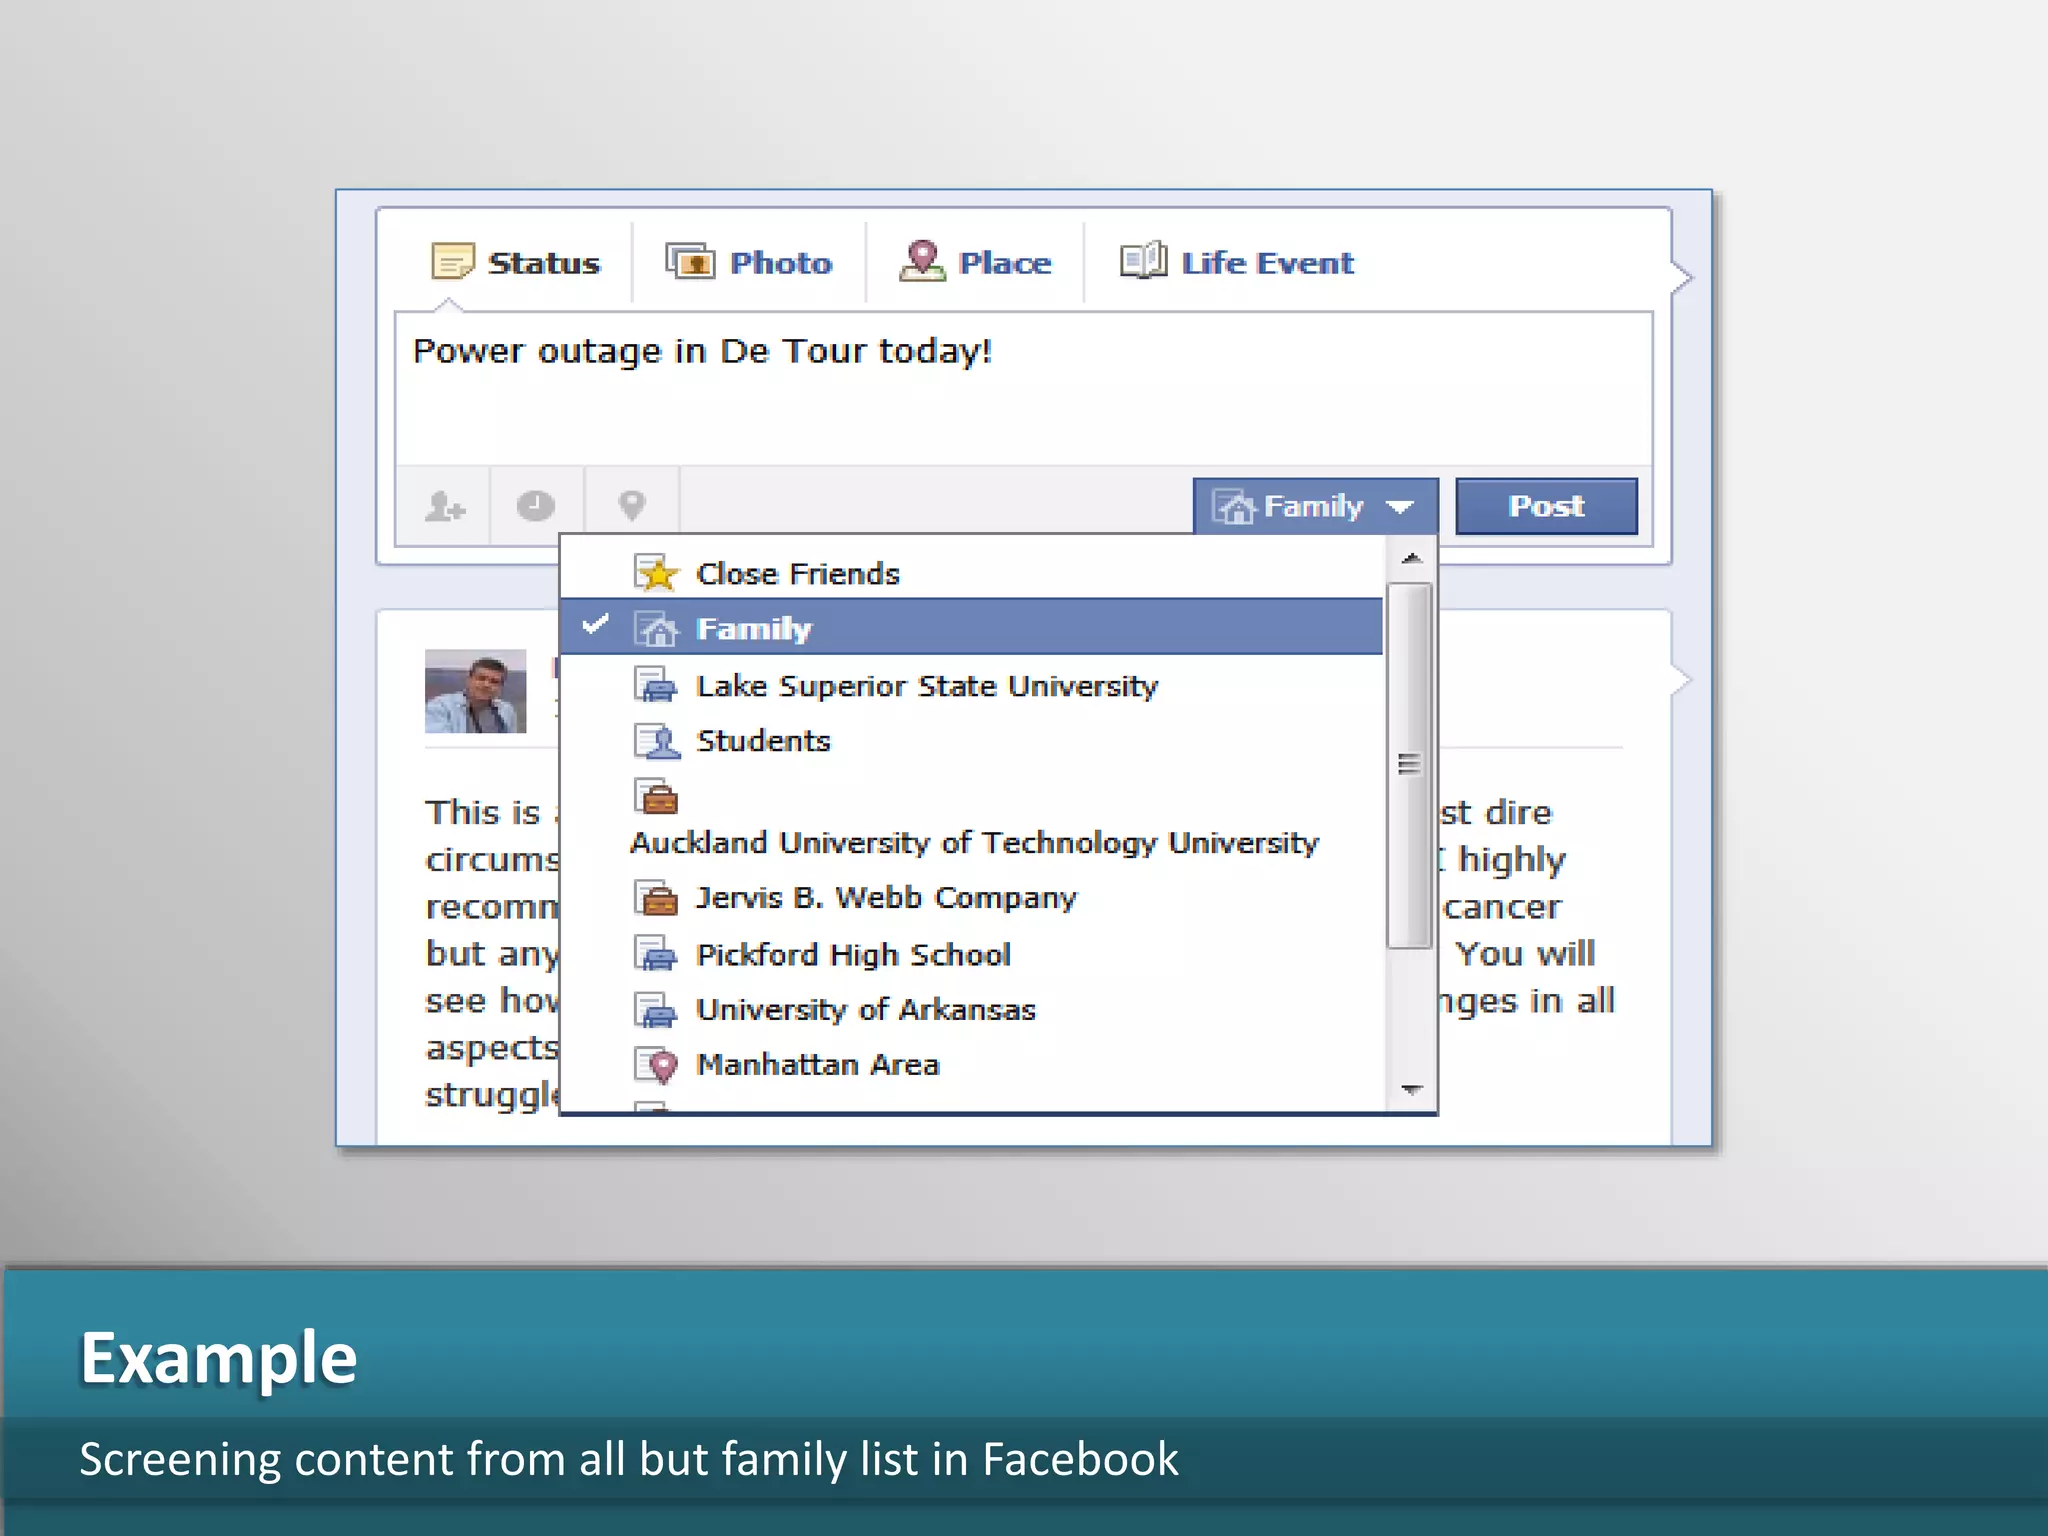Click the Manhattan Area location icon

pyautogui.click(x=656, y=1065)
